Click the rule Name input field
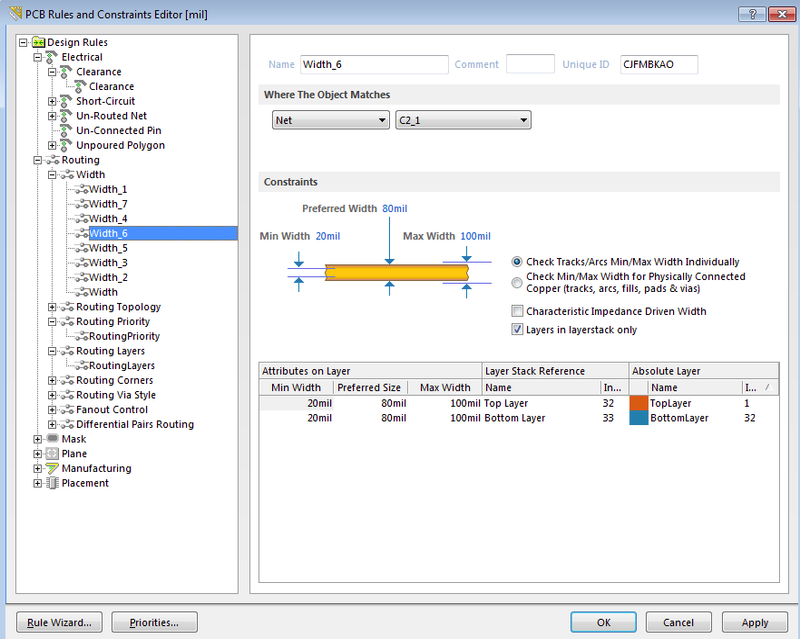This screenshot has height=639, width=800. click(x=373, y=65)
